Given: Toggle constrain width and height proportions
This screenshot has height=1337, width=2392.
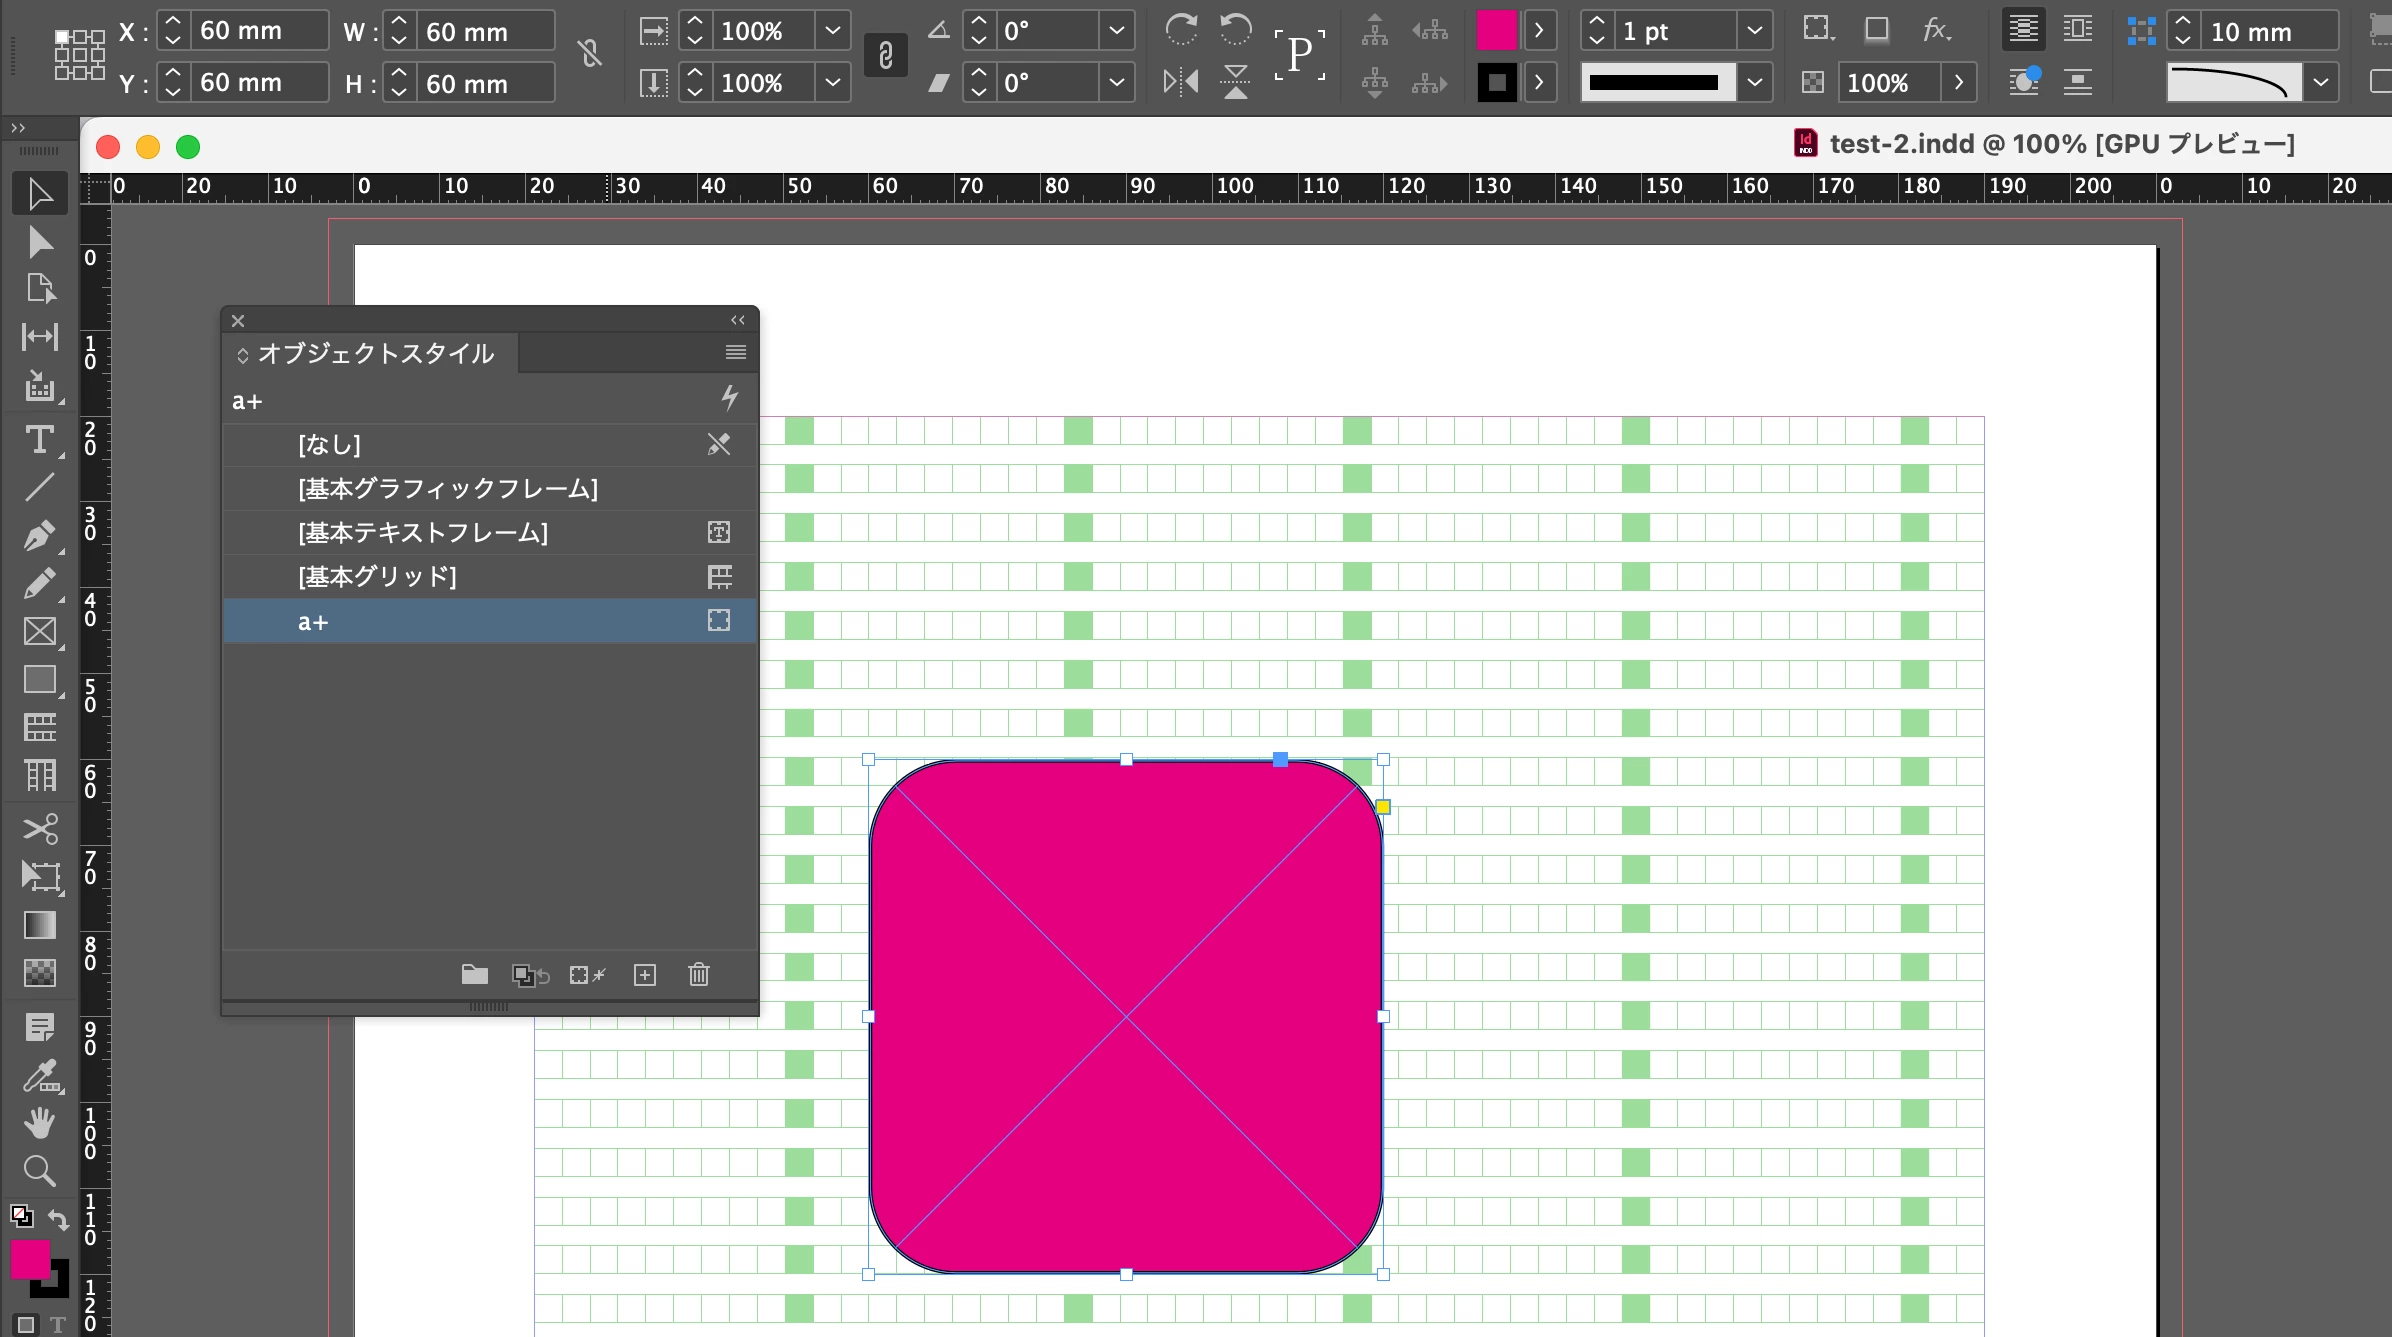Looking at the screenshot, I should coord(590,54).
